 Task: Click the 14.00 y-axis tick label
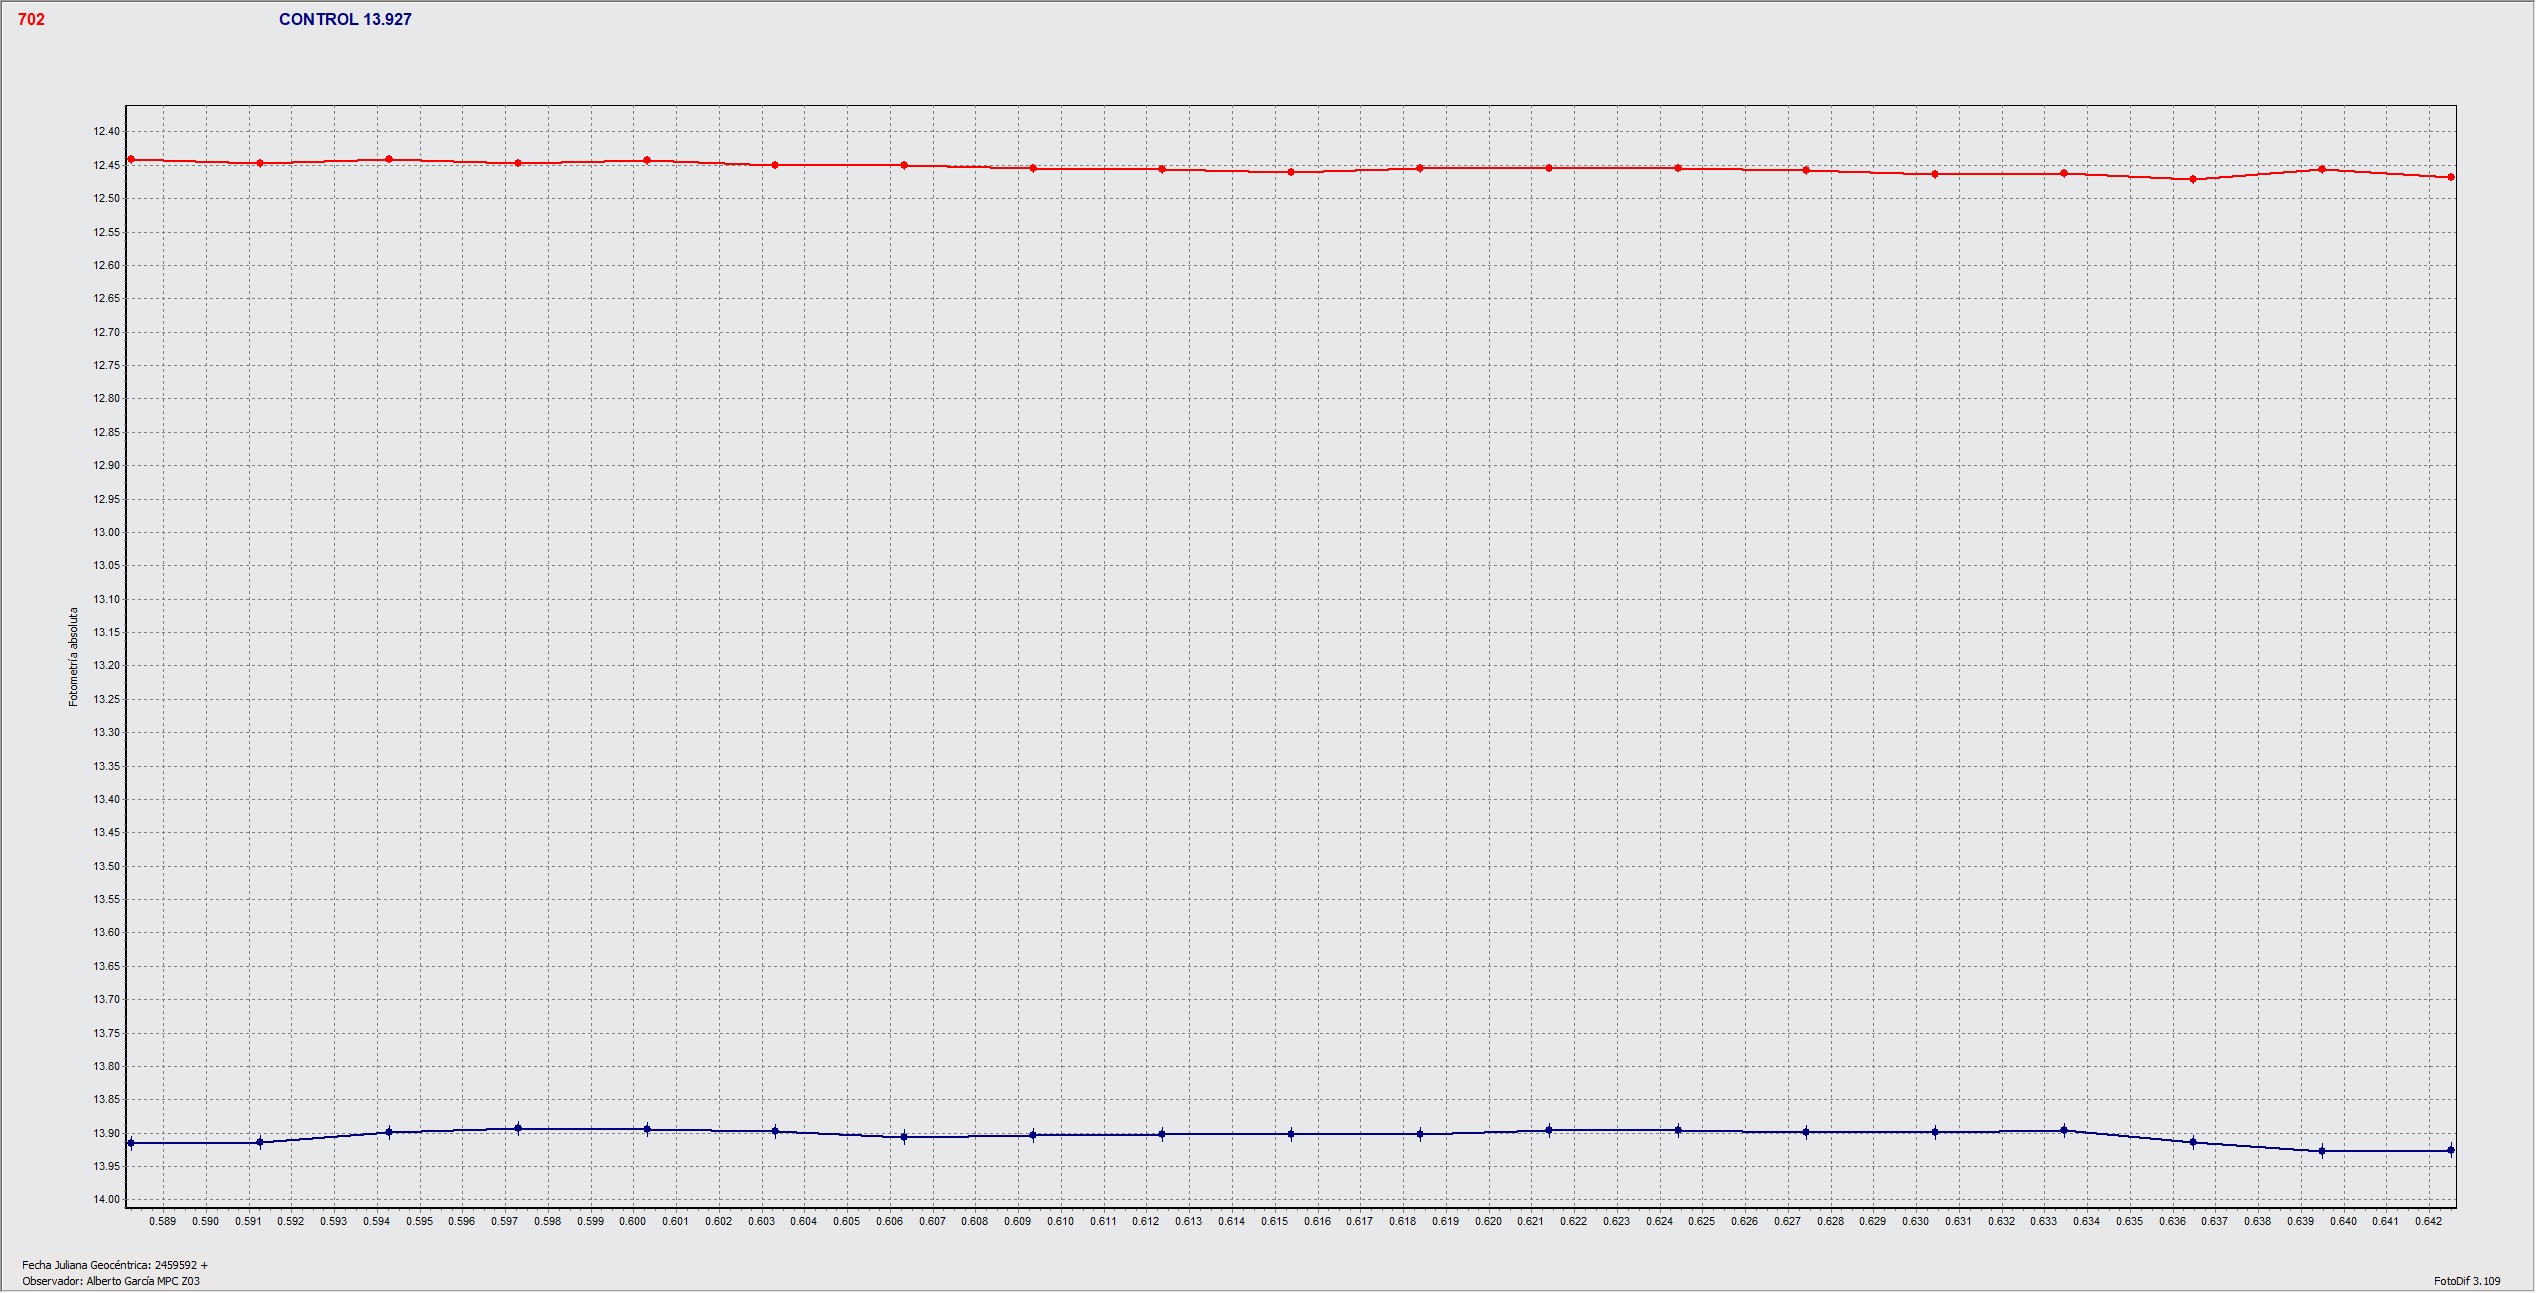coord(106,1199)
